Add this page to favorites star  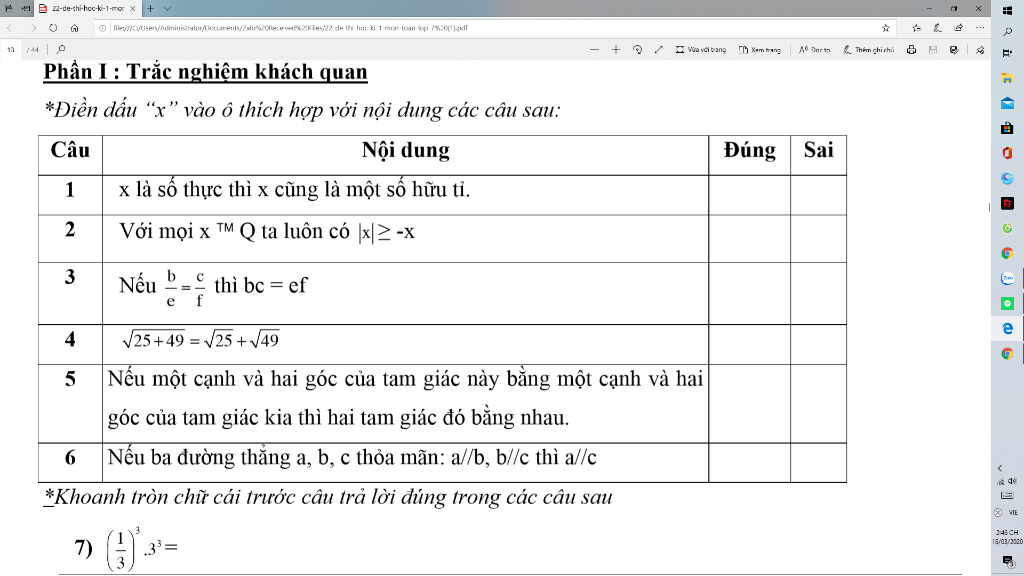pos(886,28)
